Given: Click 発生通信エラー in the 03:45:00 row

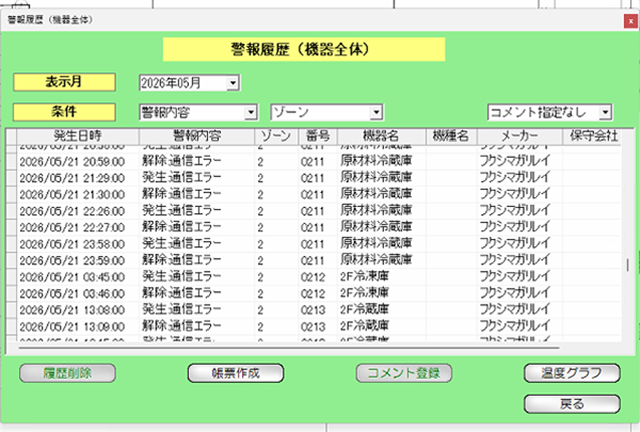Looking at the screenshot, I should [182, 276].
